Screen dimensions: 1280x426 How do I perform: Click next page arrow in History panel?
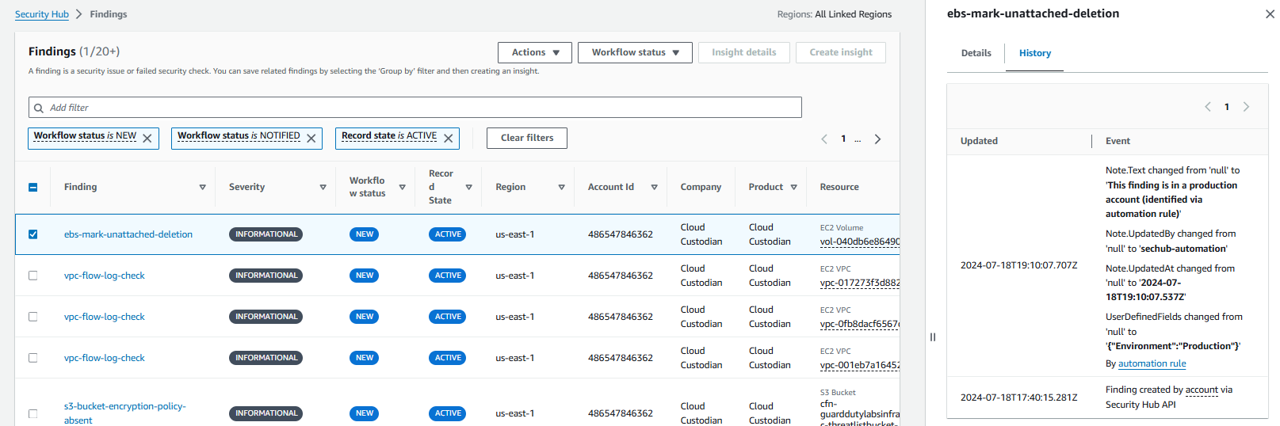click(x=1246, y=107)
